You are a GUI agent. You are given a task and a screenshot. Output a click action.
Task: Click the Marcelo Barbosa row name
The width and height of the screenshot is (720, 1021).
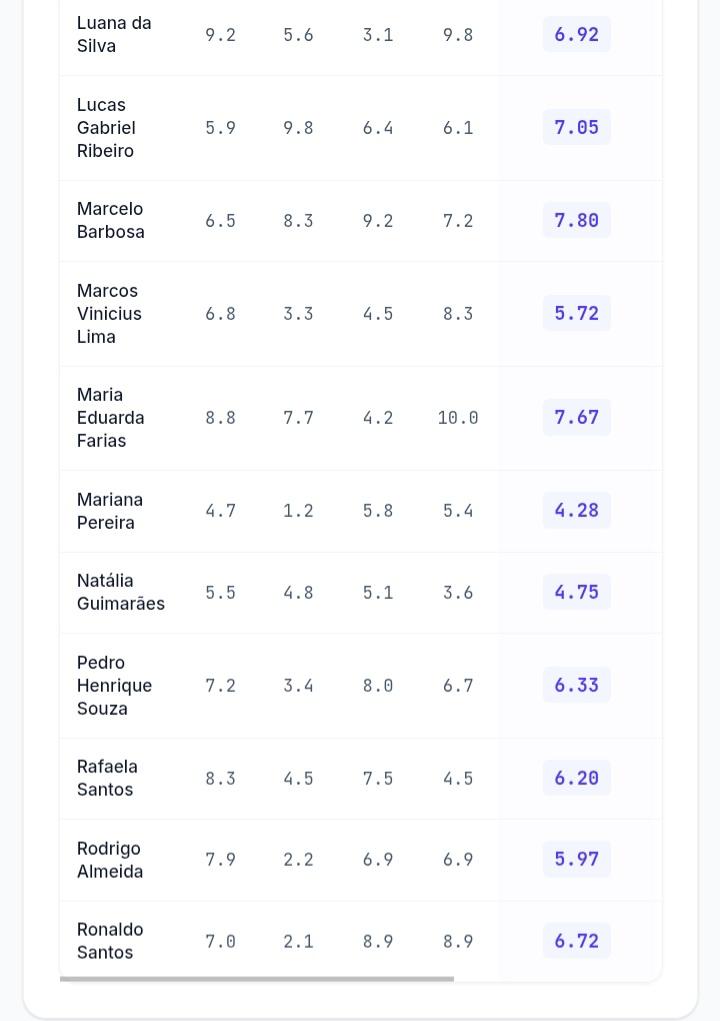pos(111,220)
